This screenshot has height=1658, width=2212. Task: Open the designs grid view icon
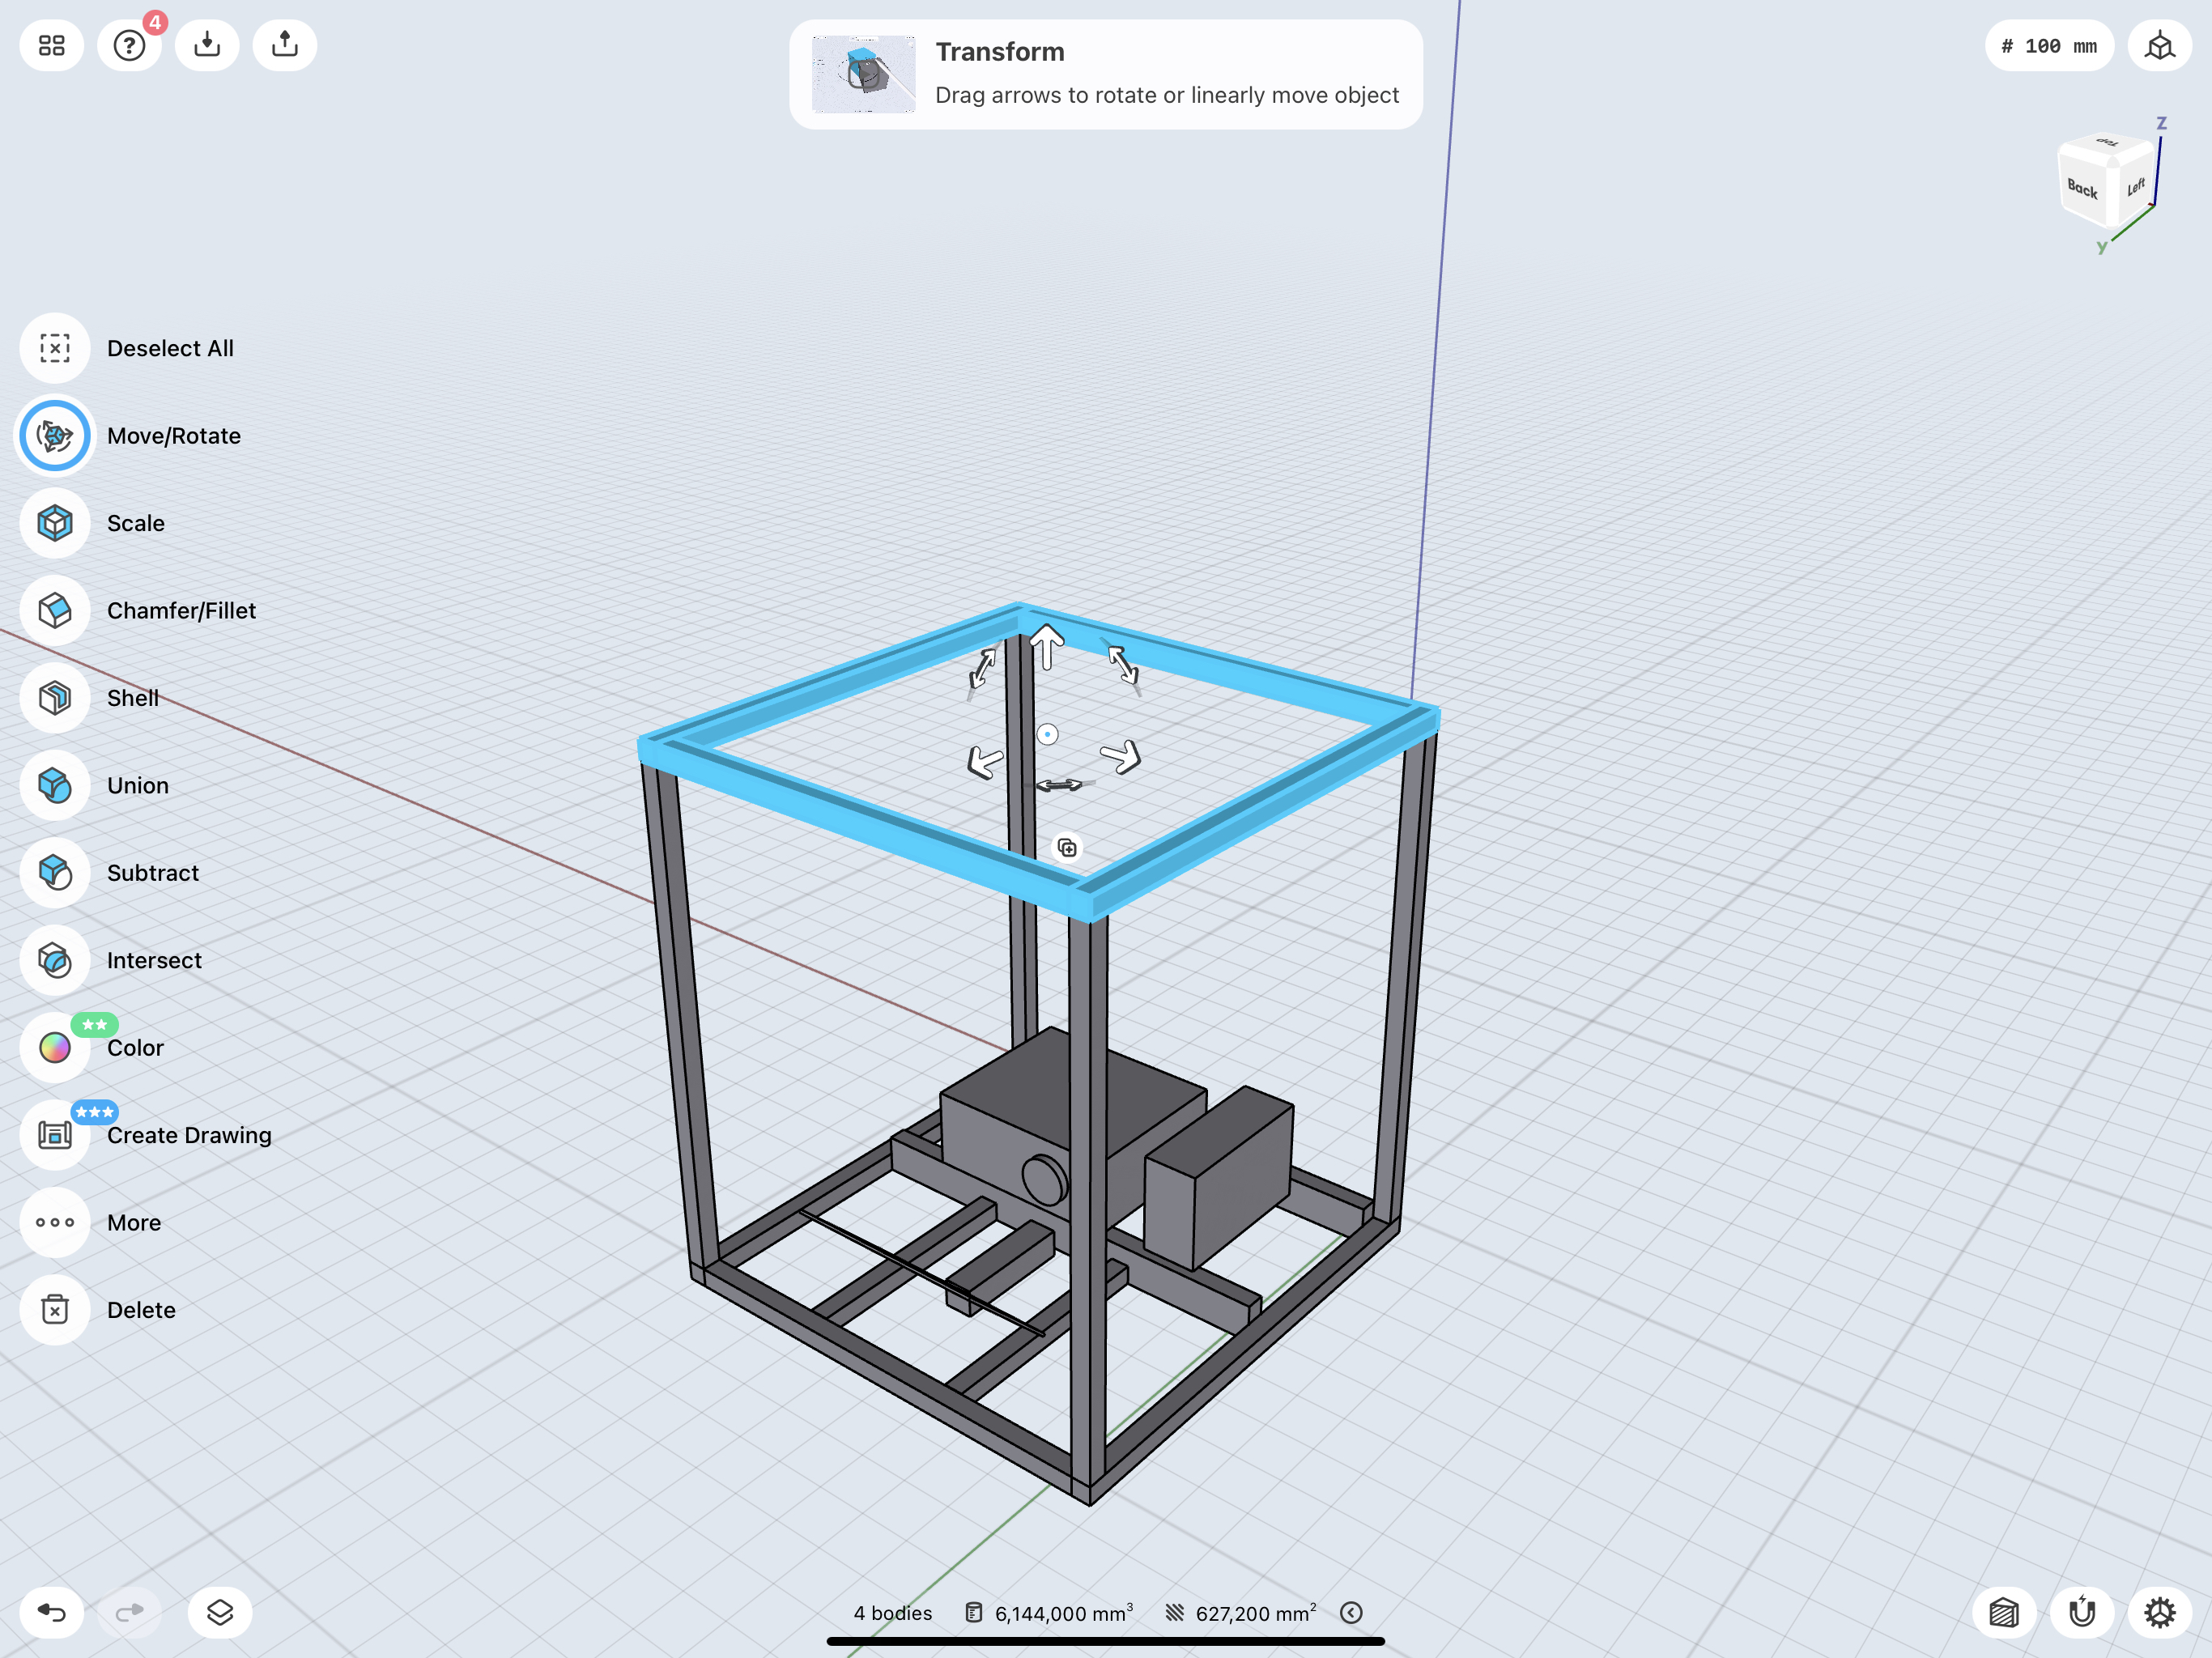[52, 45]
